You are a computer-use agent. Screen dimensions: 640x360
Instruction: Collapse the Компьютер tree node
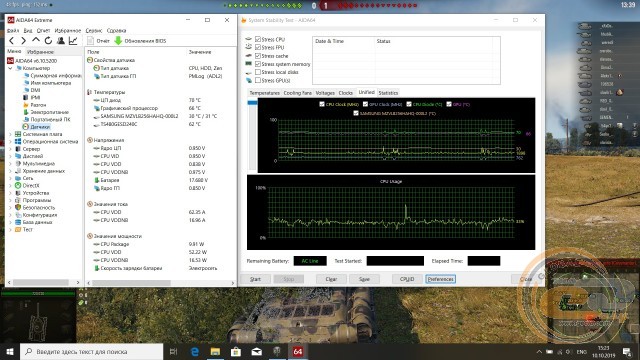[x=10, y=68]
